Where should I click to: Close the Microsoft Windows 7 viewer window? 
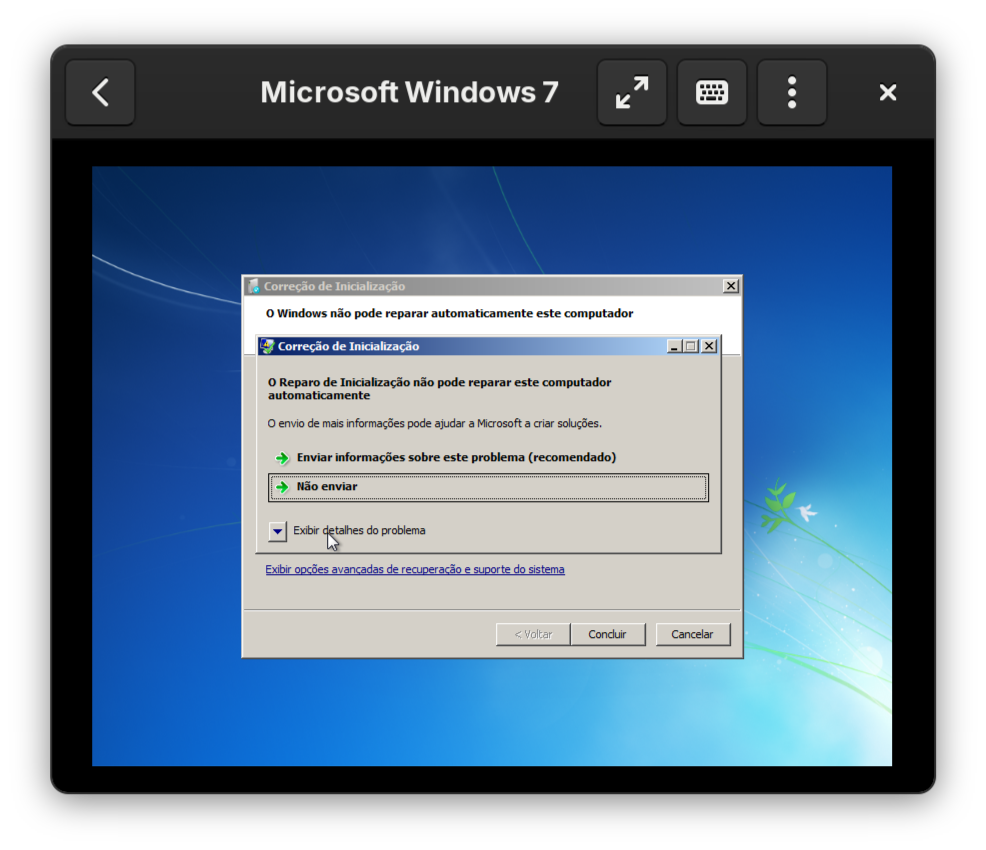pos(887,92)
